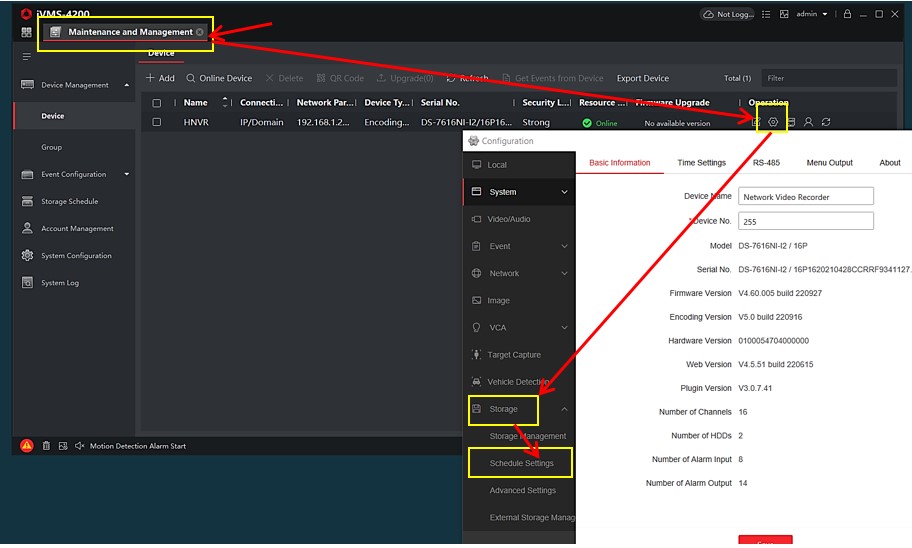This screenshot has height=548, width=912.
Task: Toggle the select-all checkbox in table header
Action: [x=156, y=103]
